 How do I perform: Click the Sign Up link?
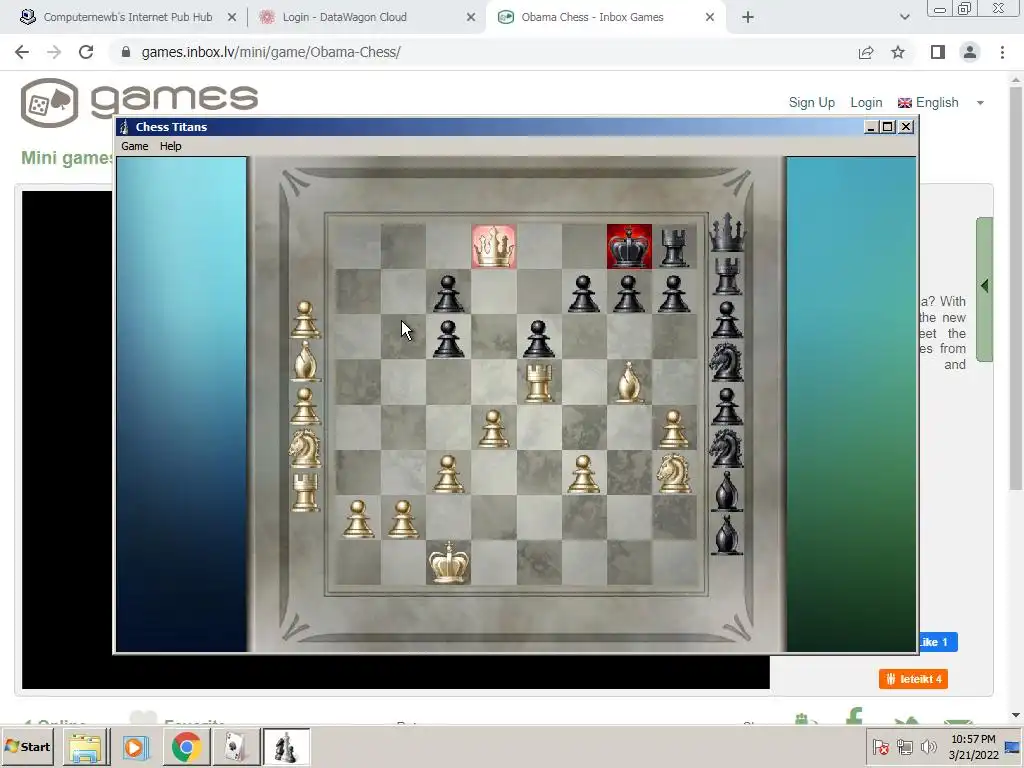tap(812, 103)
